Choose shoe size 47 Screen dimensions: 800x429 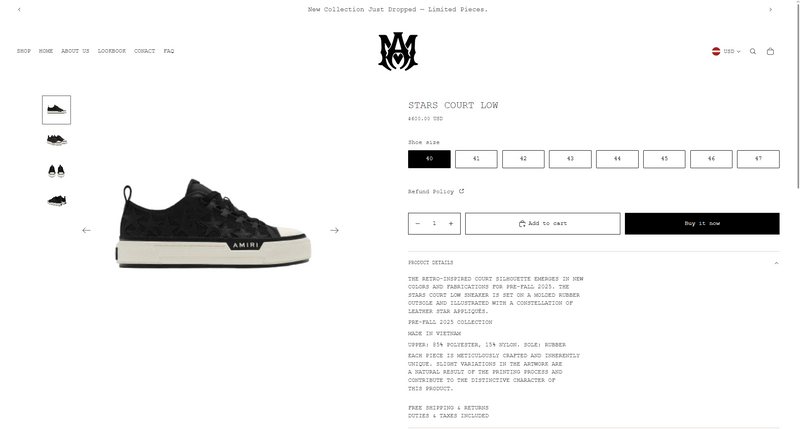(758, 159)
